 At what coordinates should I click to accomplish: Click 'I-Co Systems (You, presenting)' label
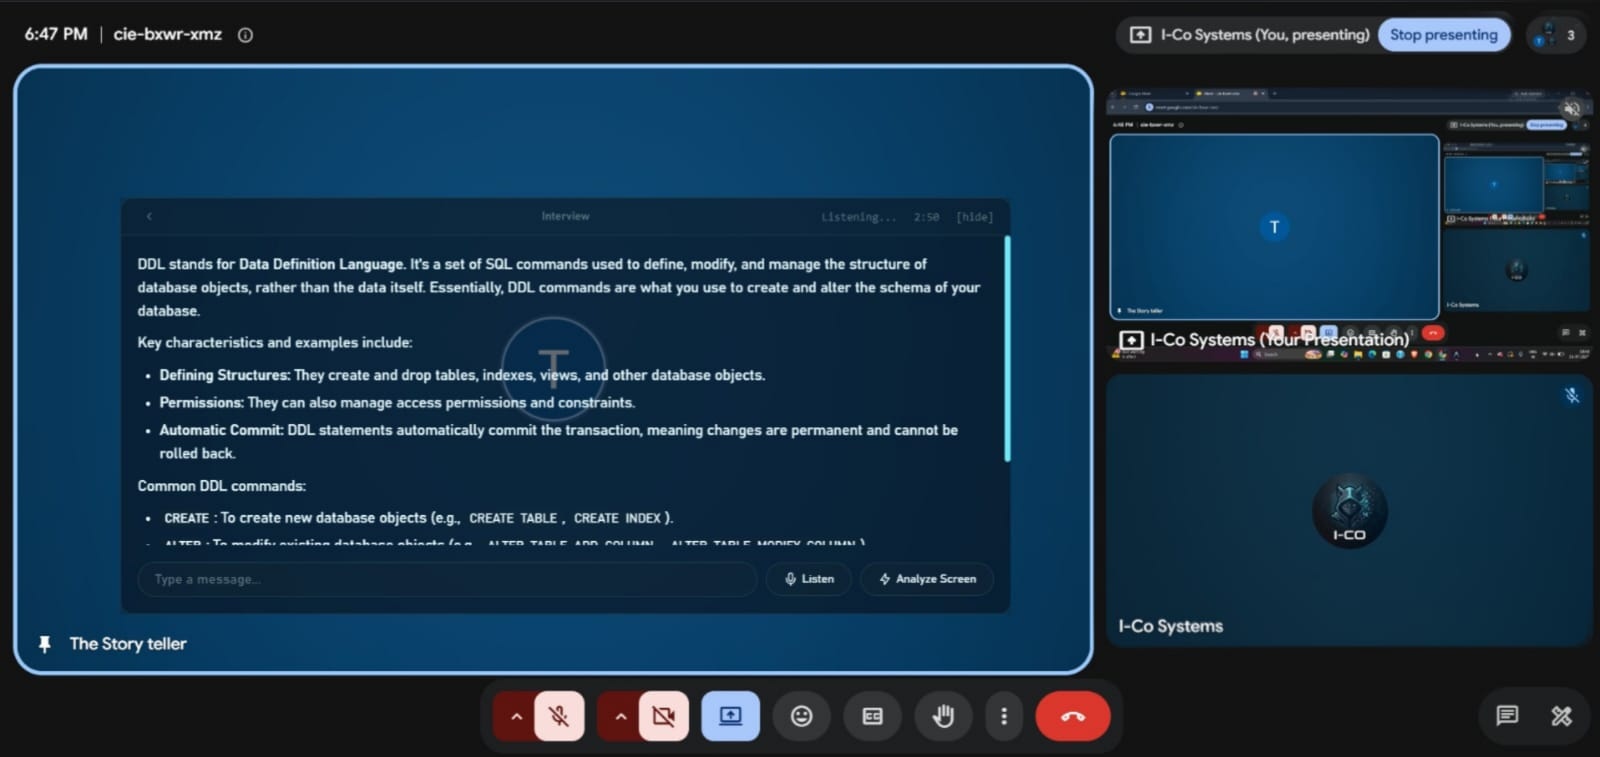click(1265, 35)
